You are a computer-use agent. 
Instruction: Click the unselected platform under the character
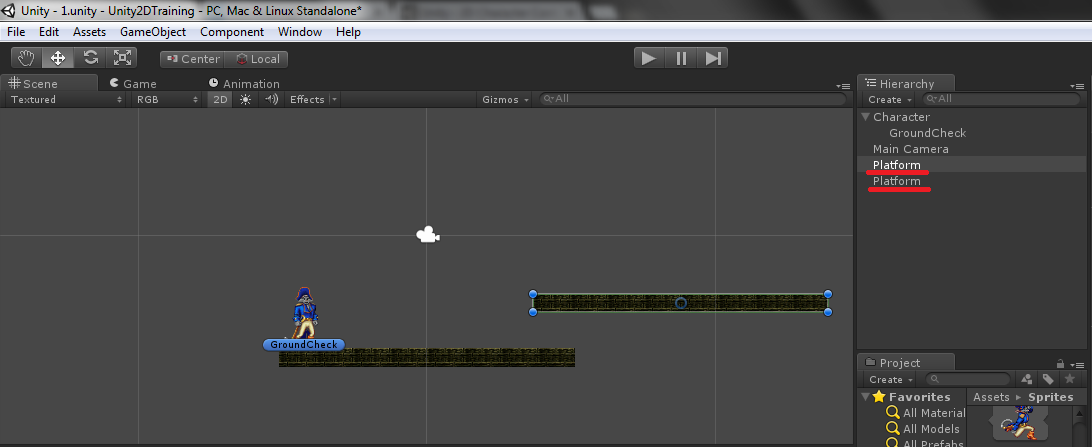click(427, 357)
